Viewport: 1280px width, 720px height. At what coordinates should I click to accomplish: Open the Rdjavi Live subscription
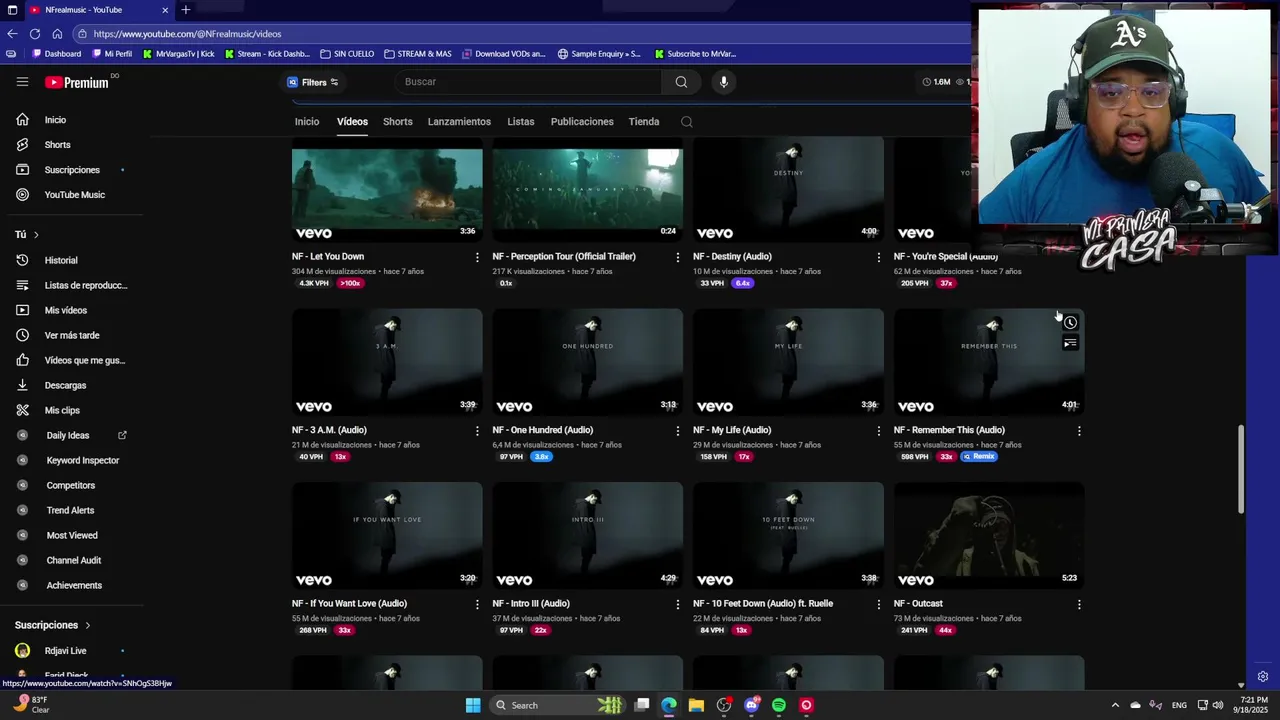65,650
